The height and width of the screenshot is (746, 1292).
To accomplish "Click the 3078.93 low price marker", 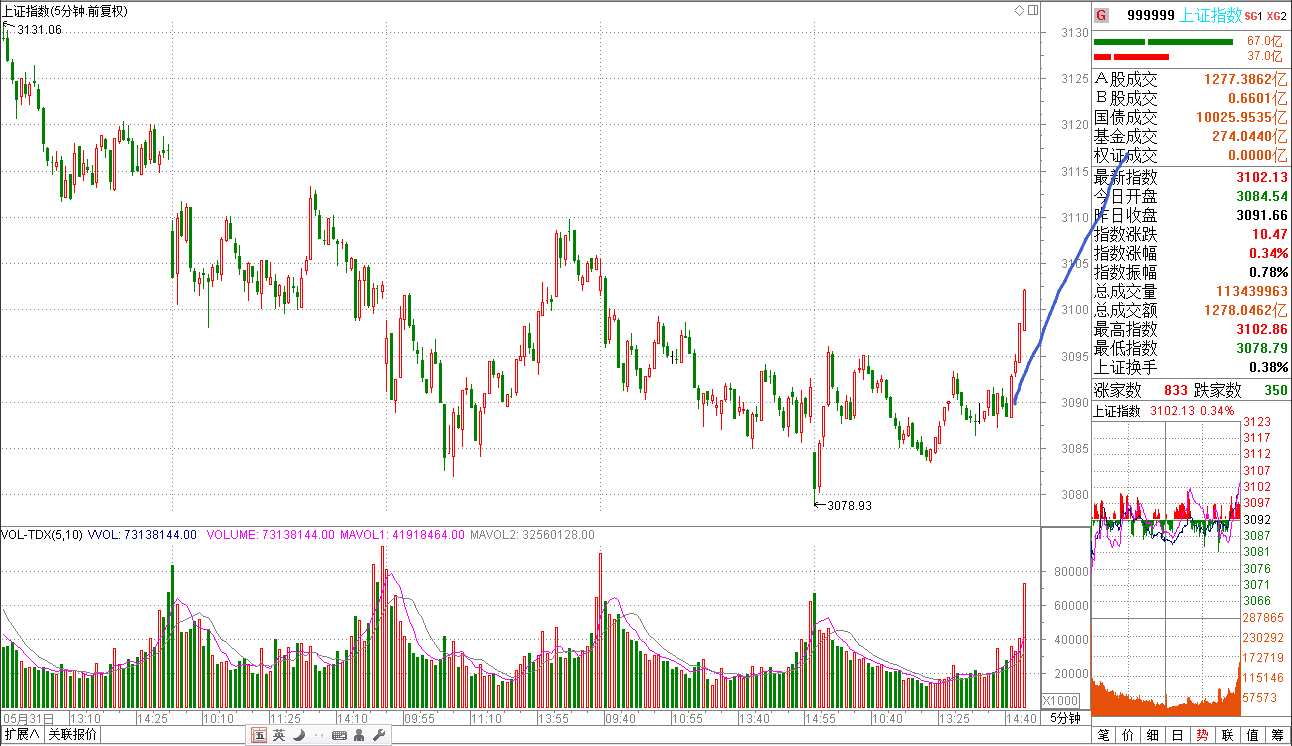I will pos(849,506).
